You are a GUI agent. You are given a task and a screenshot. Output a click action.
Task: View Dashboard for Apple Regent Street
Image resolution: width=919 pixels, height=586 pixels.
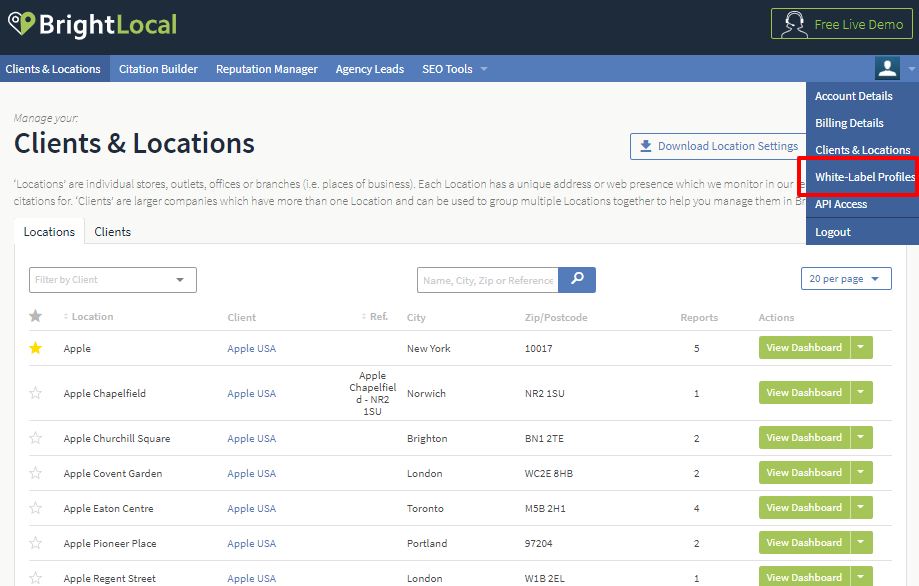(804, 577)
